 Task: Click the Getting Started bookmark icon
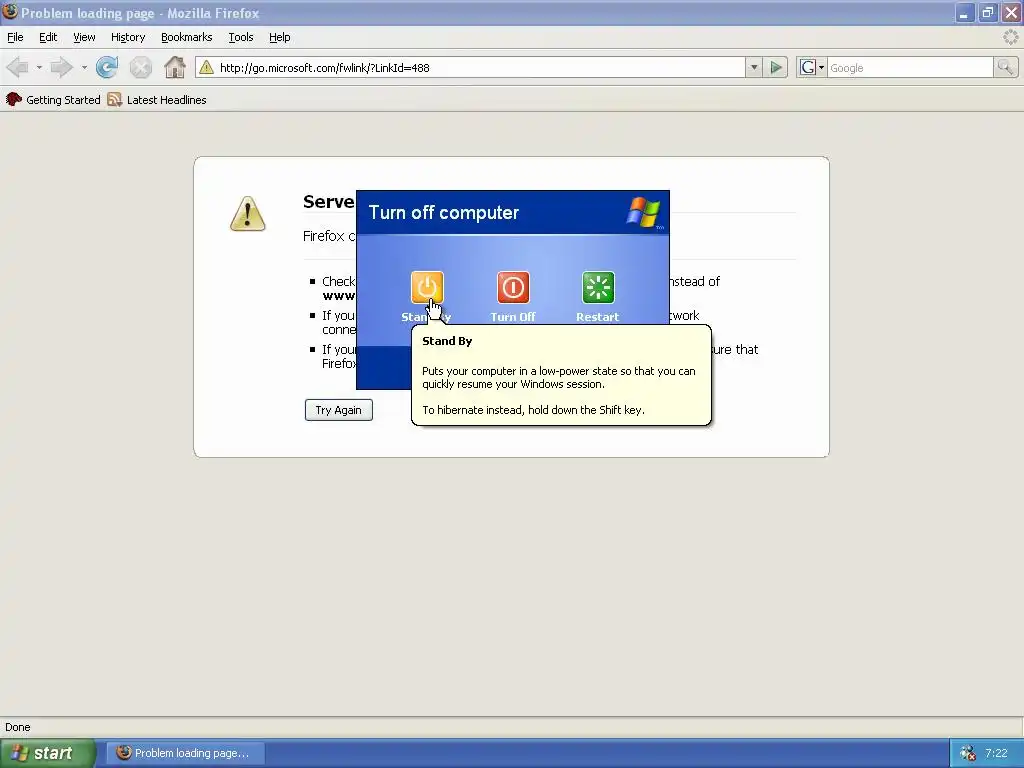[x=14, y=99]
